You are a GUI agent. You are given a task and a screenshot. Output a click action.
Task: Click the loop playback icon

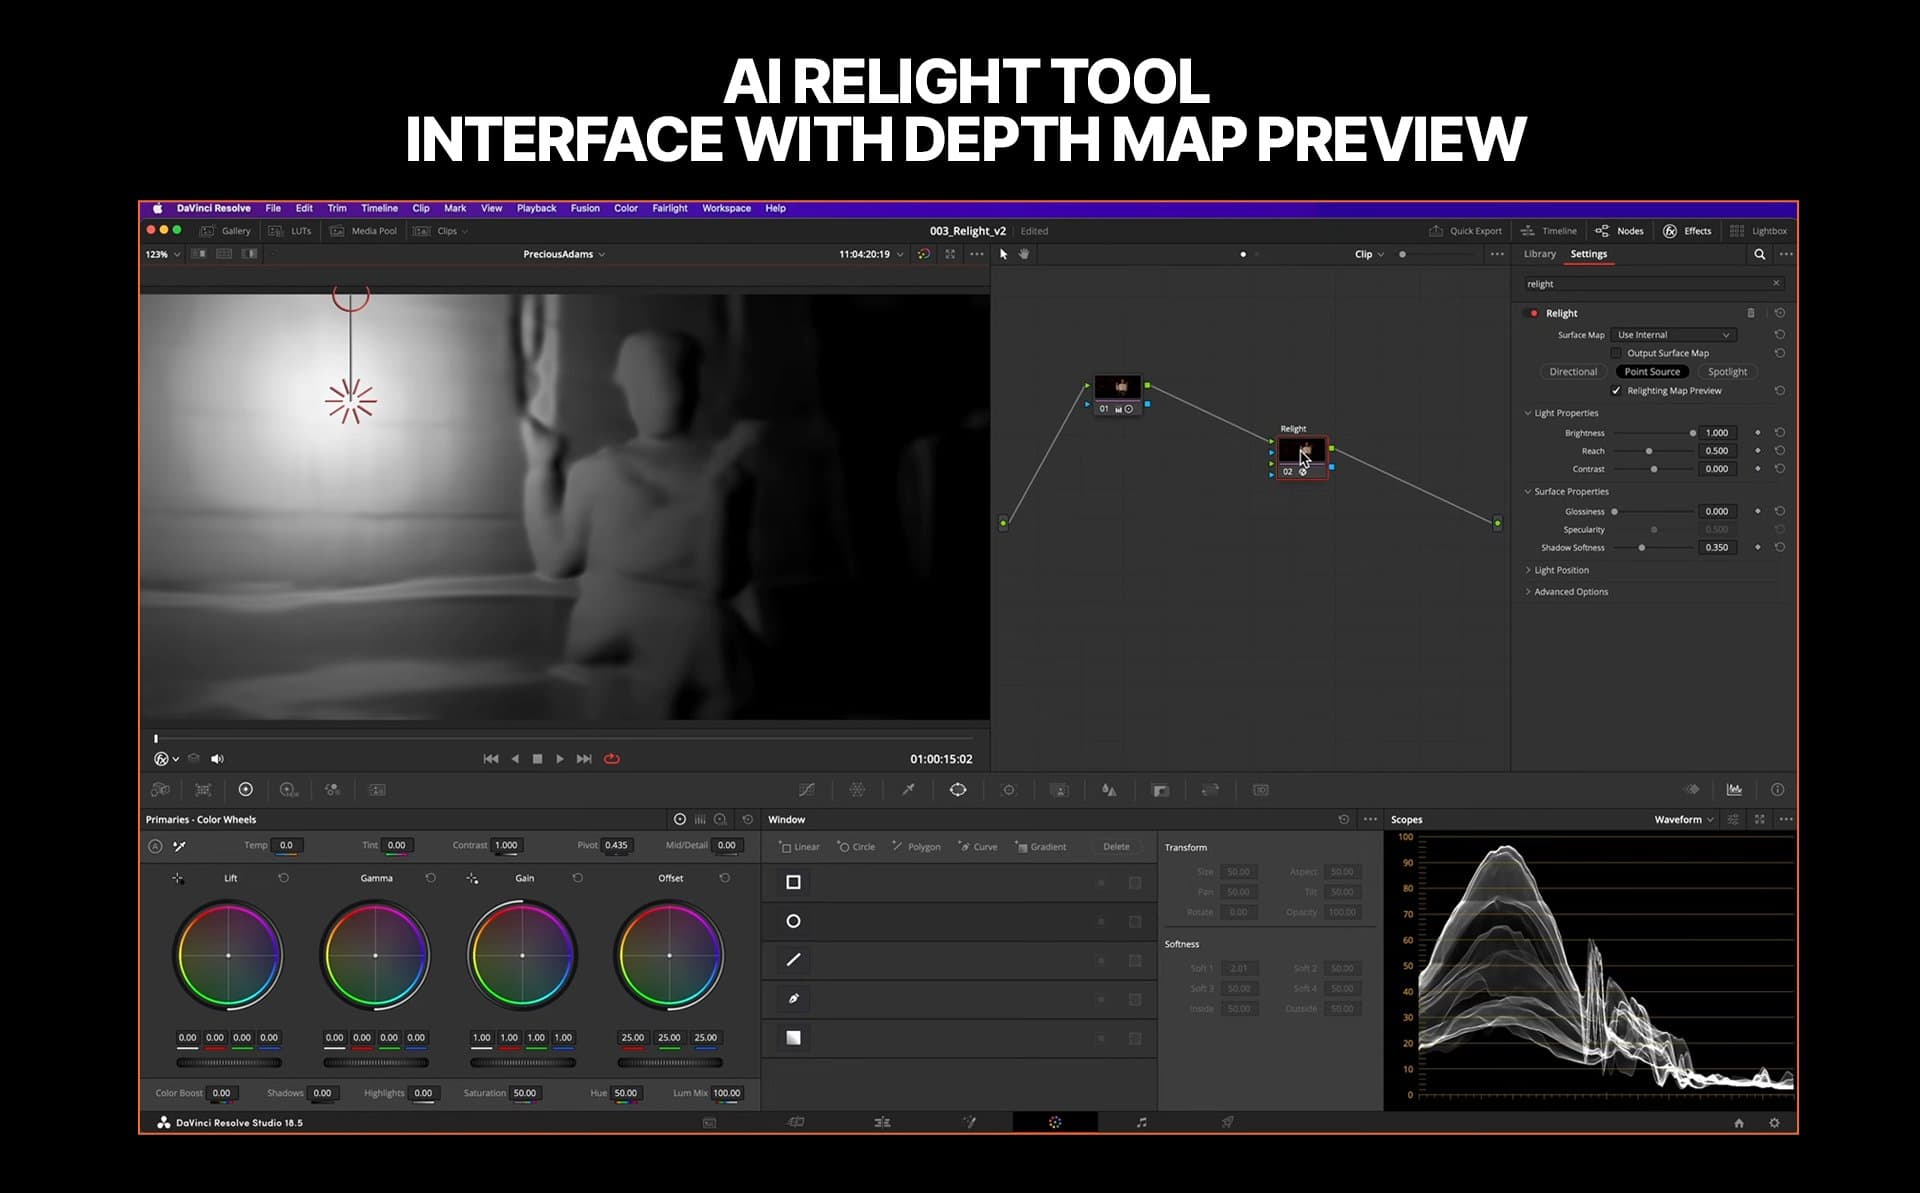pyautogui.click(x=612, y=759)
